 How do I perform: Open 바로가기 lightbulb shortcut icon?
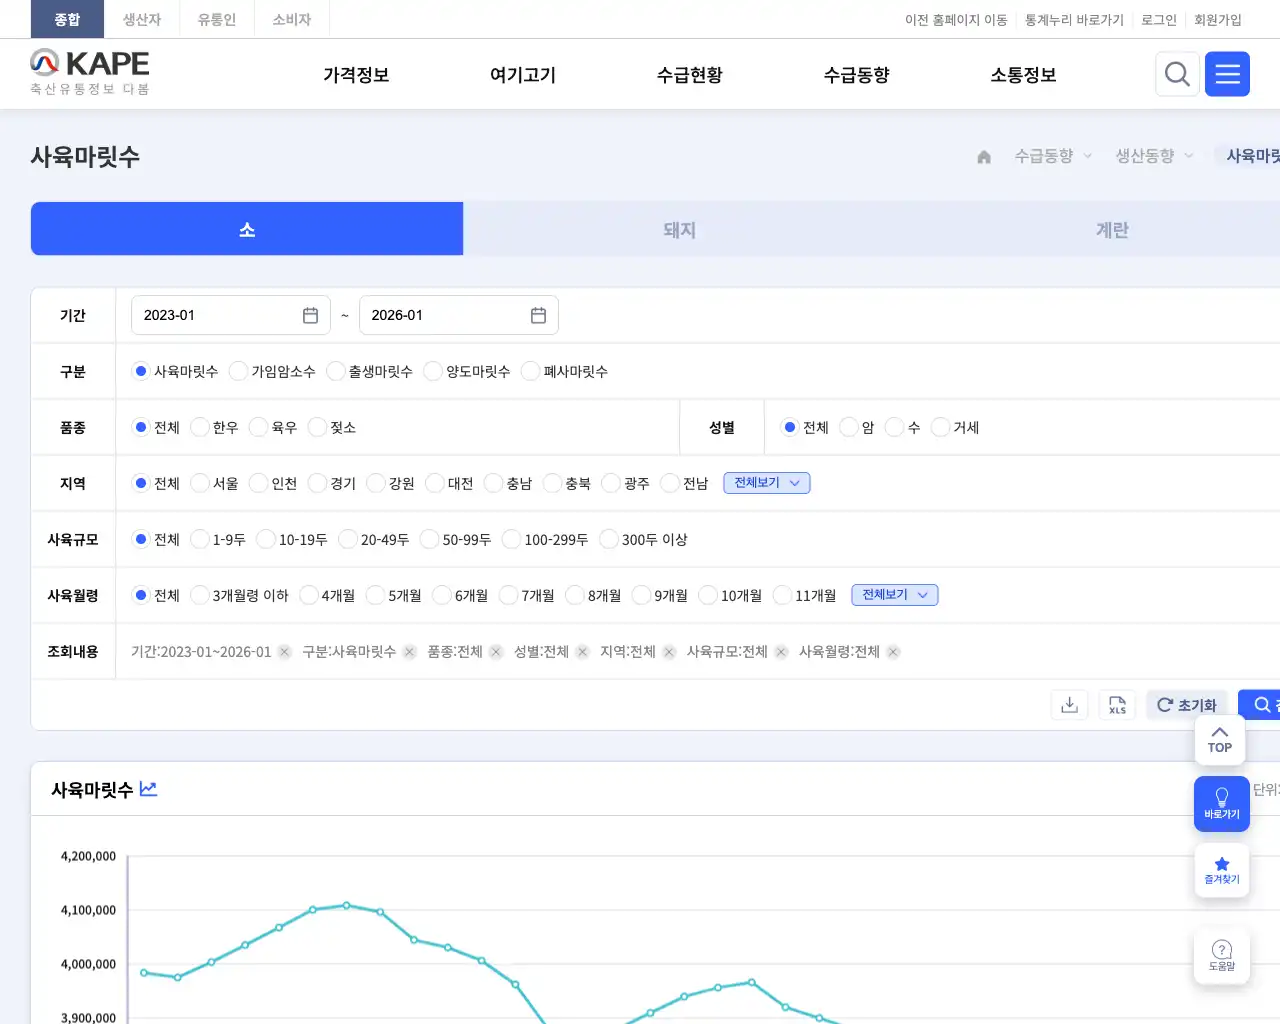(x=1221, y=803)
